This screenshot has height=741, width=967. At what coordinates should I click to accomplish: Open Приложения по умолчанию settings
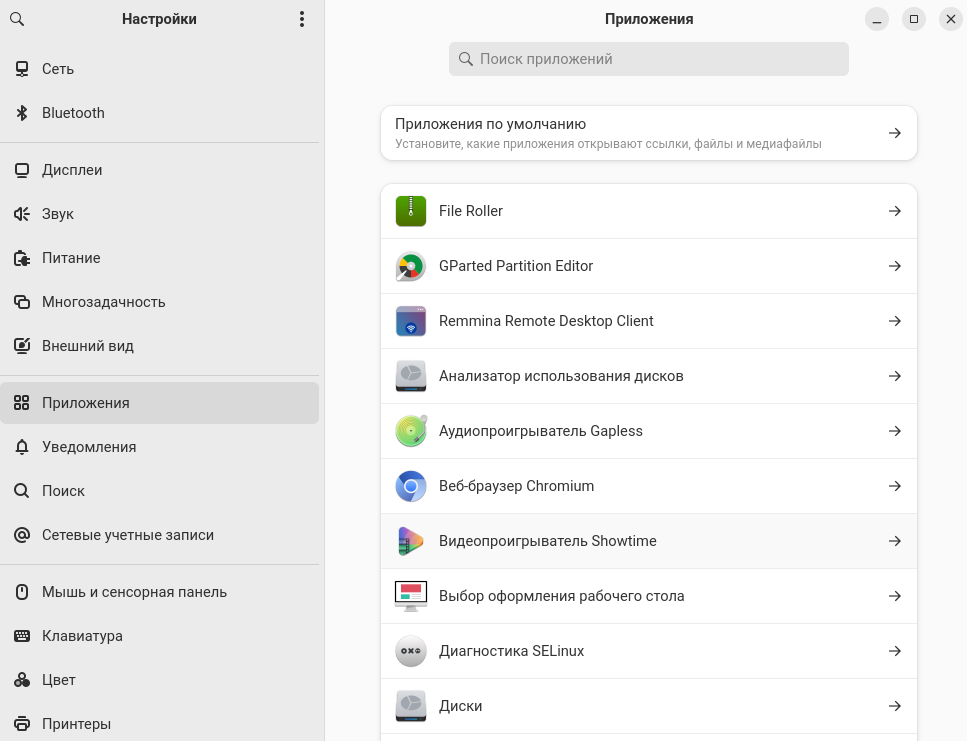click(x=649, y=133)
